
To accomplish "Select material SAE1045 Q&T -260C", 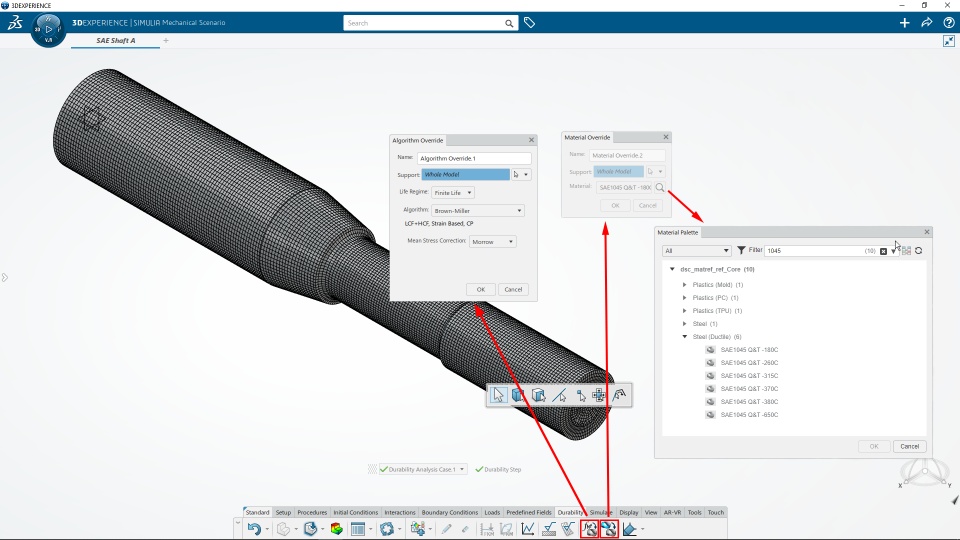I will click(x=749, y=362).
